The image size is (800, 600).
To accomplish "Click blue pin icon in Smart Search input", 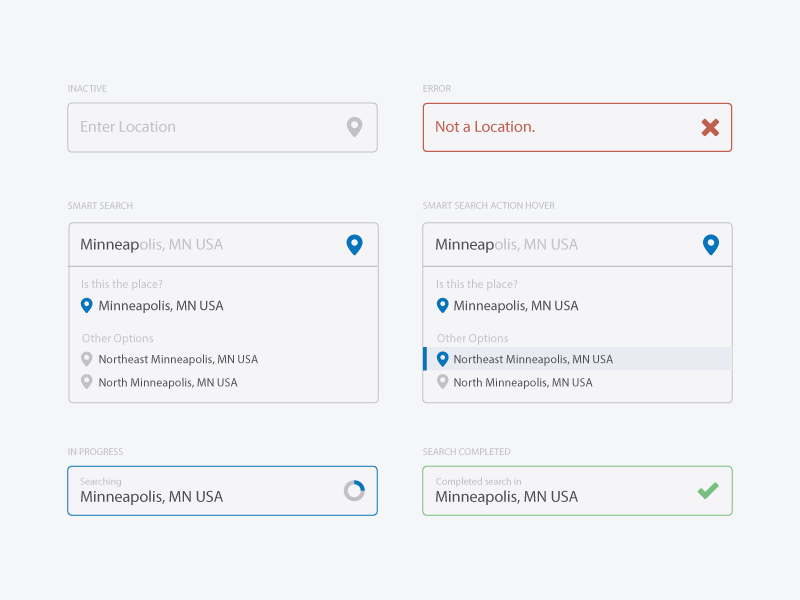I will 355,245.
